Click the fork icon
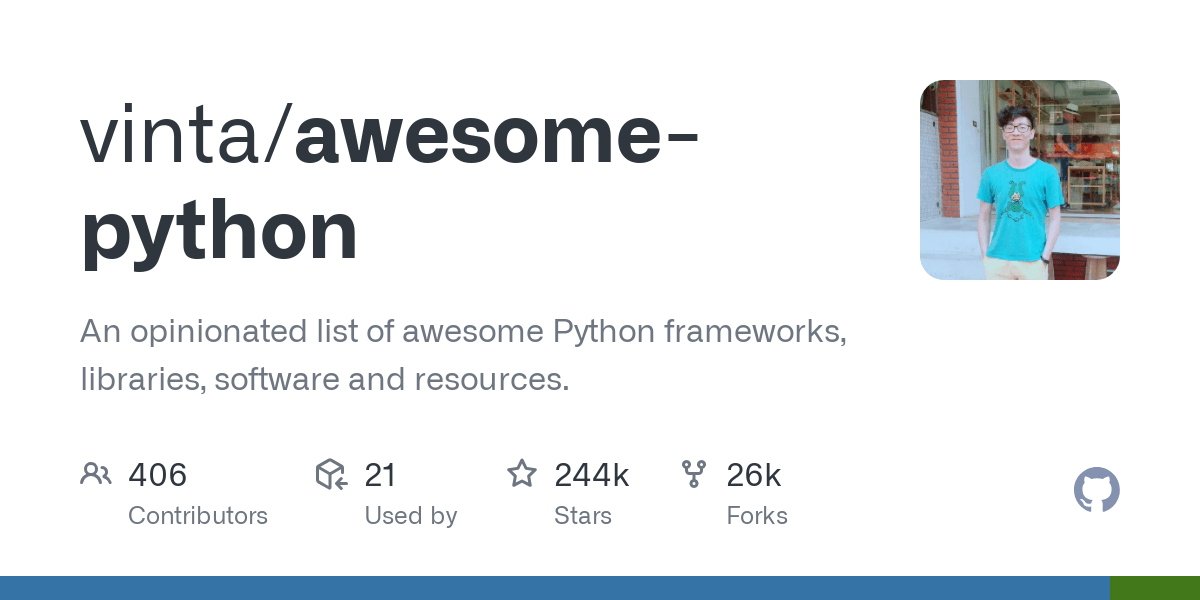 pos(694,474)
